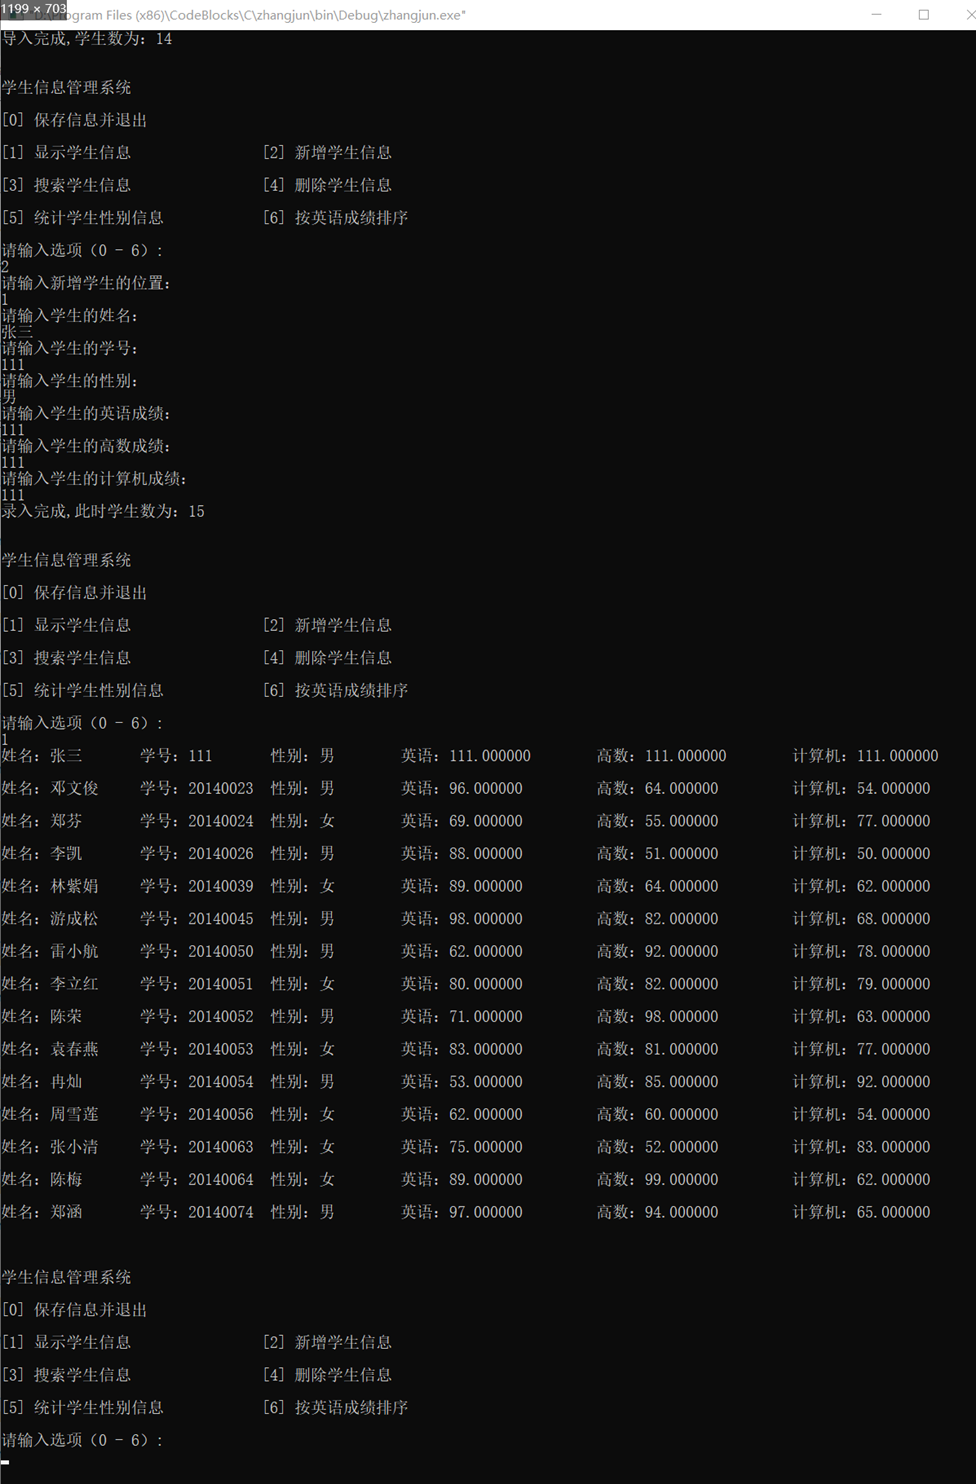Click the prompt '请输入学生的计算机成绩:'
Image resolution: width=976 pixels, height=1484 pixels.
coord(95,479)
